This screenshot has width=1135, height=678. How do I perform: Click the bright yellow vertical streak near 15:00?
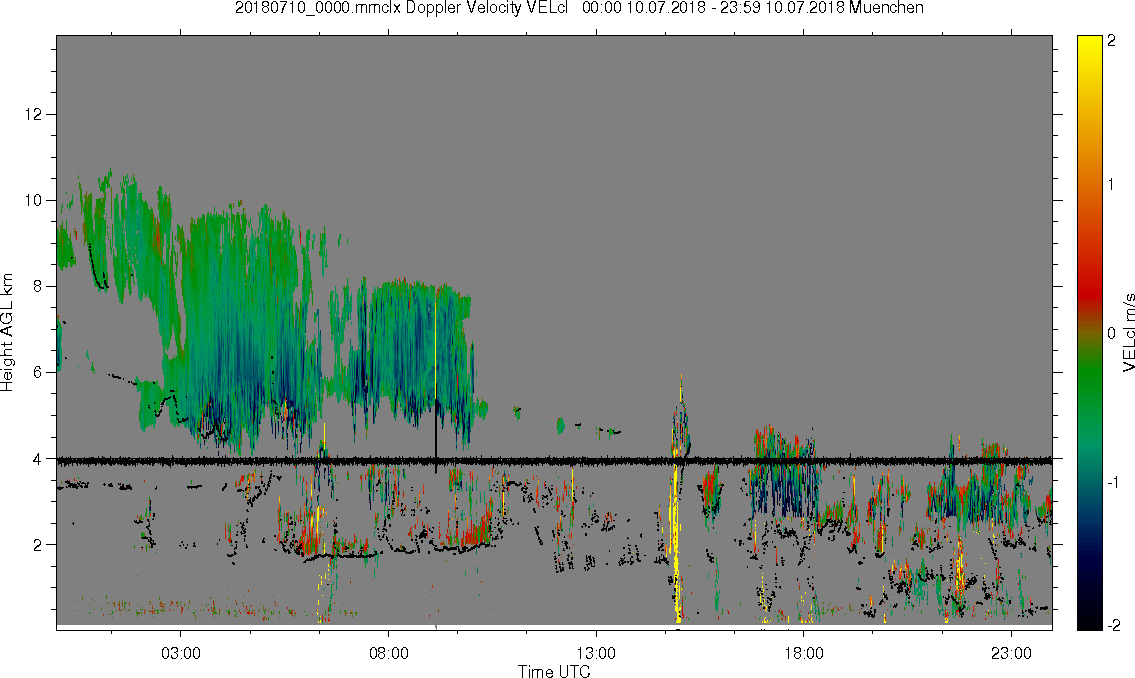point(678,543)
